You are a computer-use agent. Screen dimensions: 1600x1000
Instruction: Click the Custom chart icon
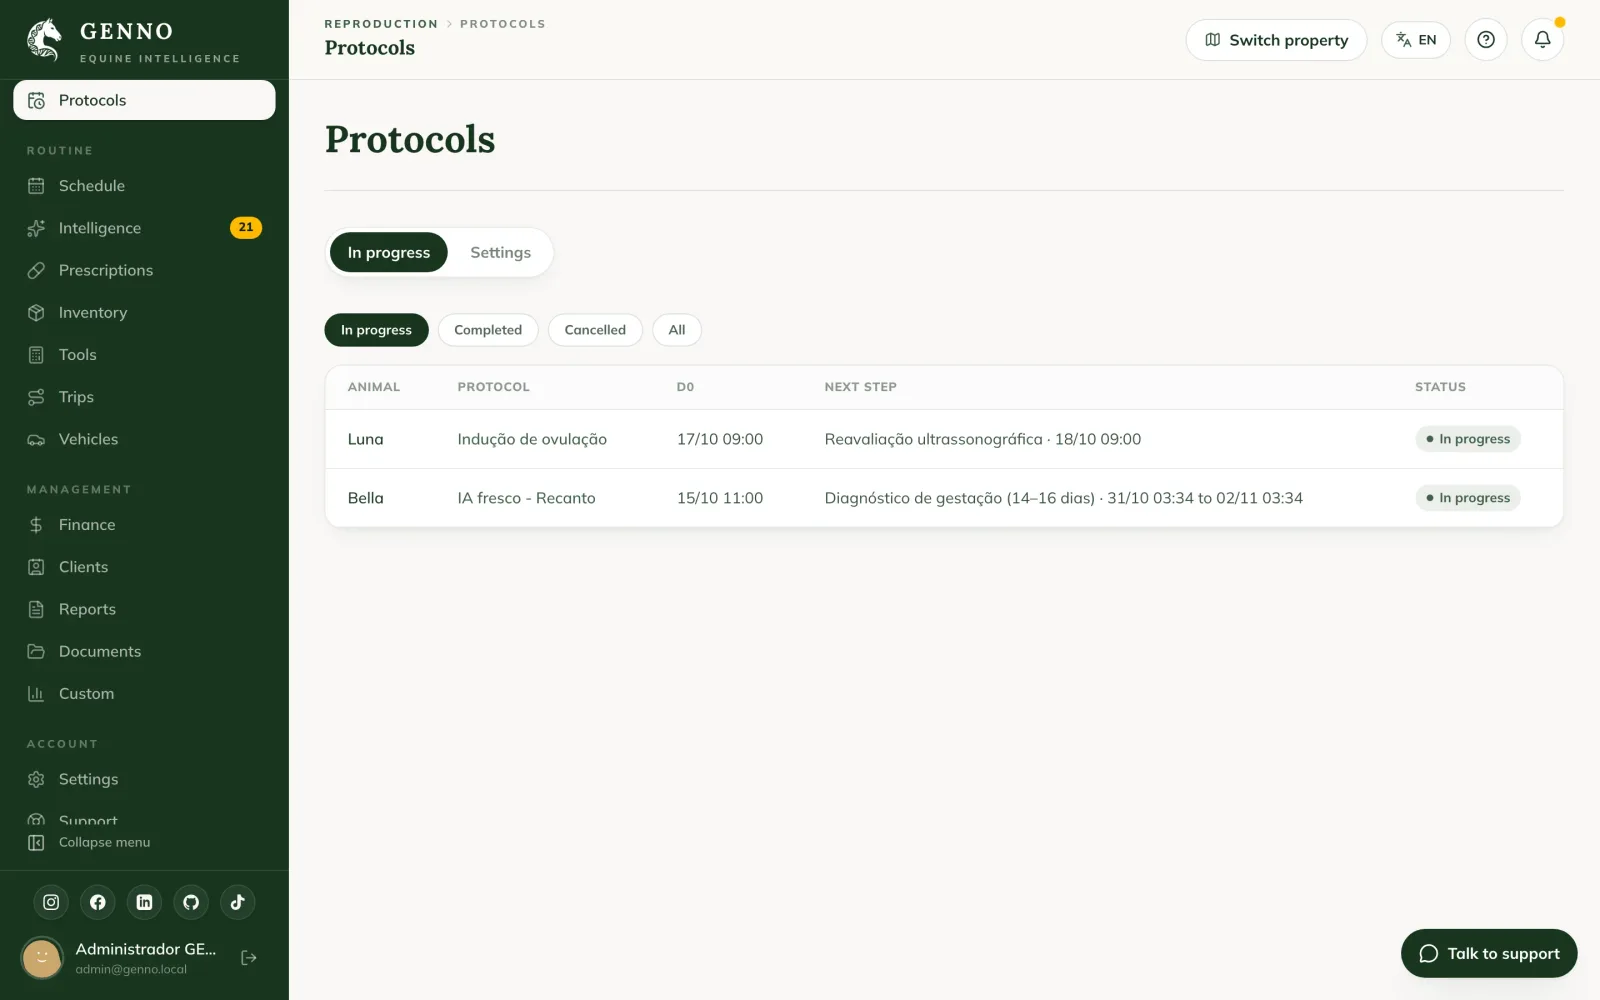pyautogui.click(x=36, y=694)
